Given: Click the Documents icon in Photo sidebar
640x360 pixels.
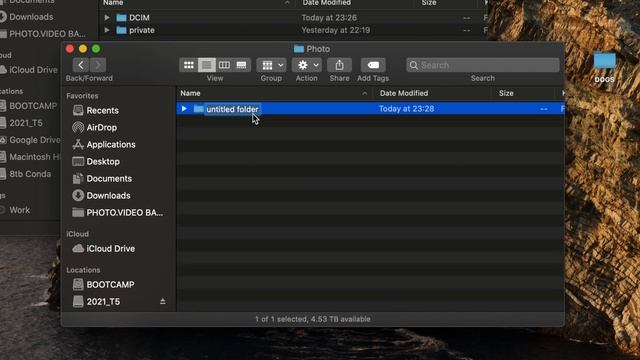Looking at the screenshot, I should 78,178.
